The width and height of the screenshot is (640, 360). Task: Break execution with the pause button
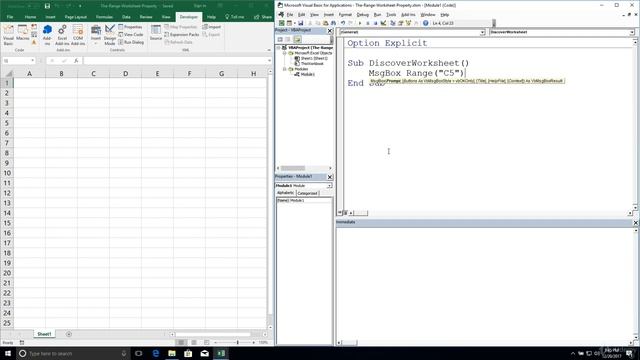click(x=368, y=23)
